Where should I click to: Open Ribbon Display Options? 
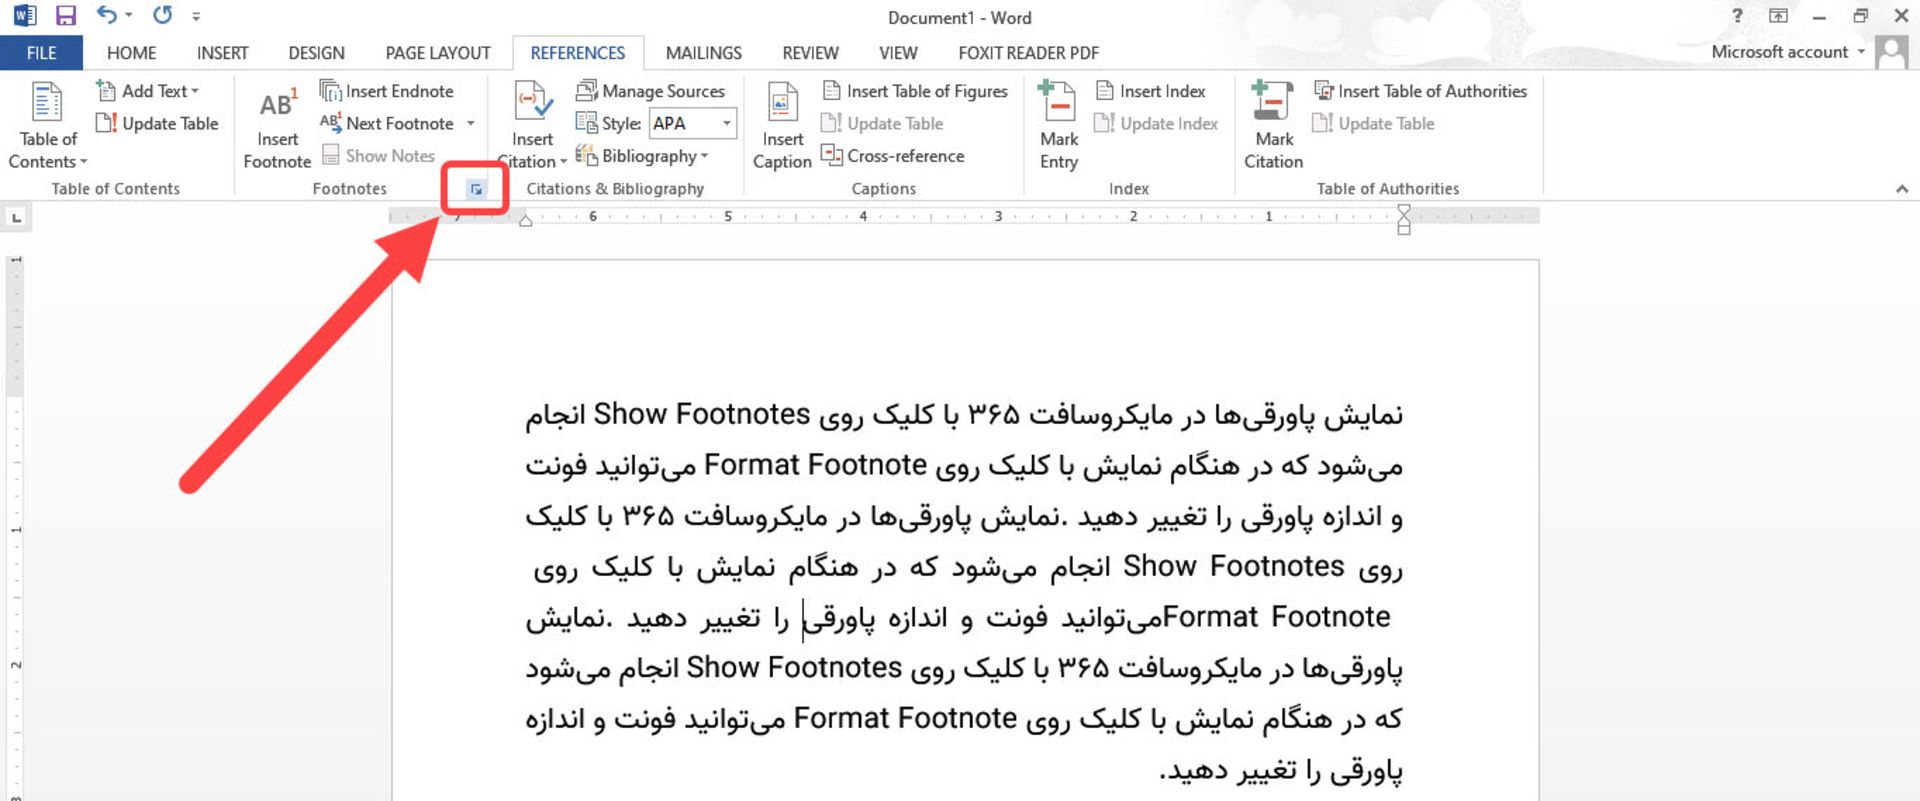[1778, 16]
